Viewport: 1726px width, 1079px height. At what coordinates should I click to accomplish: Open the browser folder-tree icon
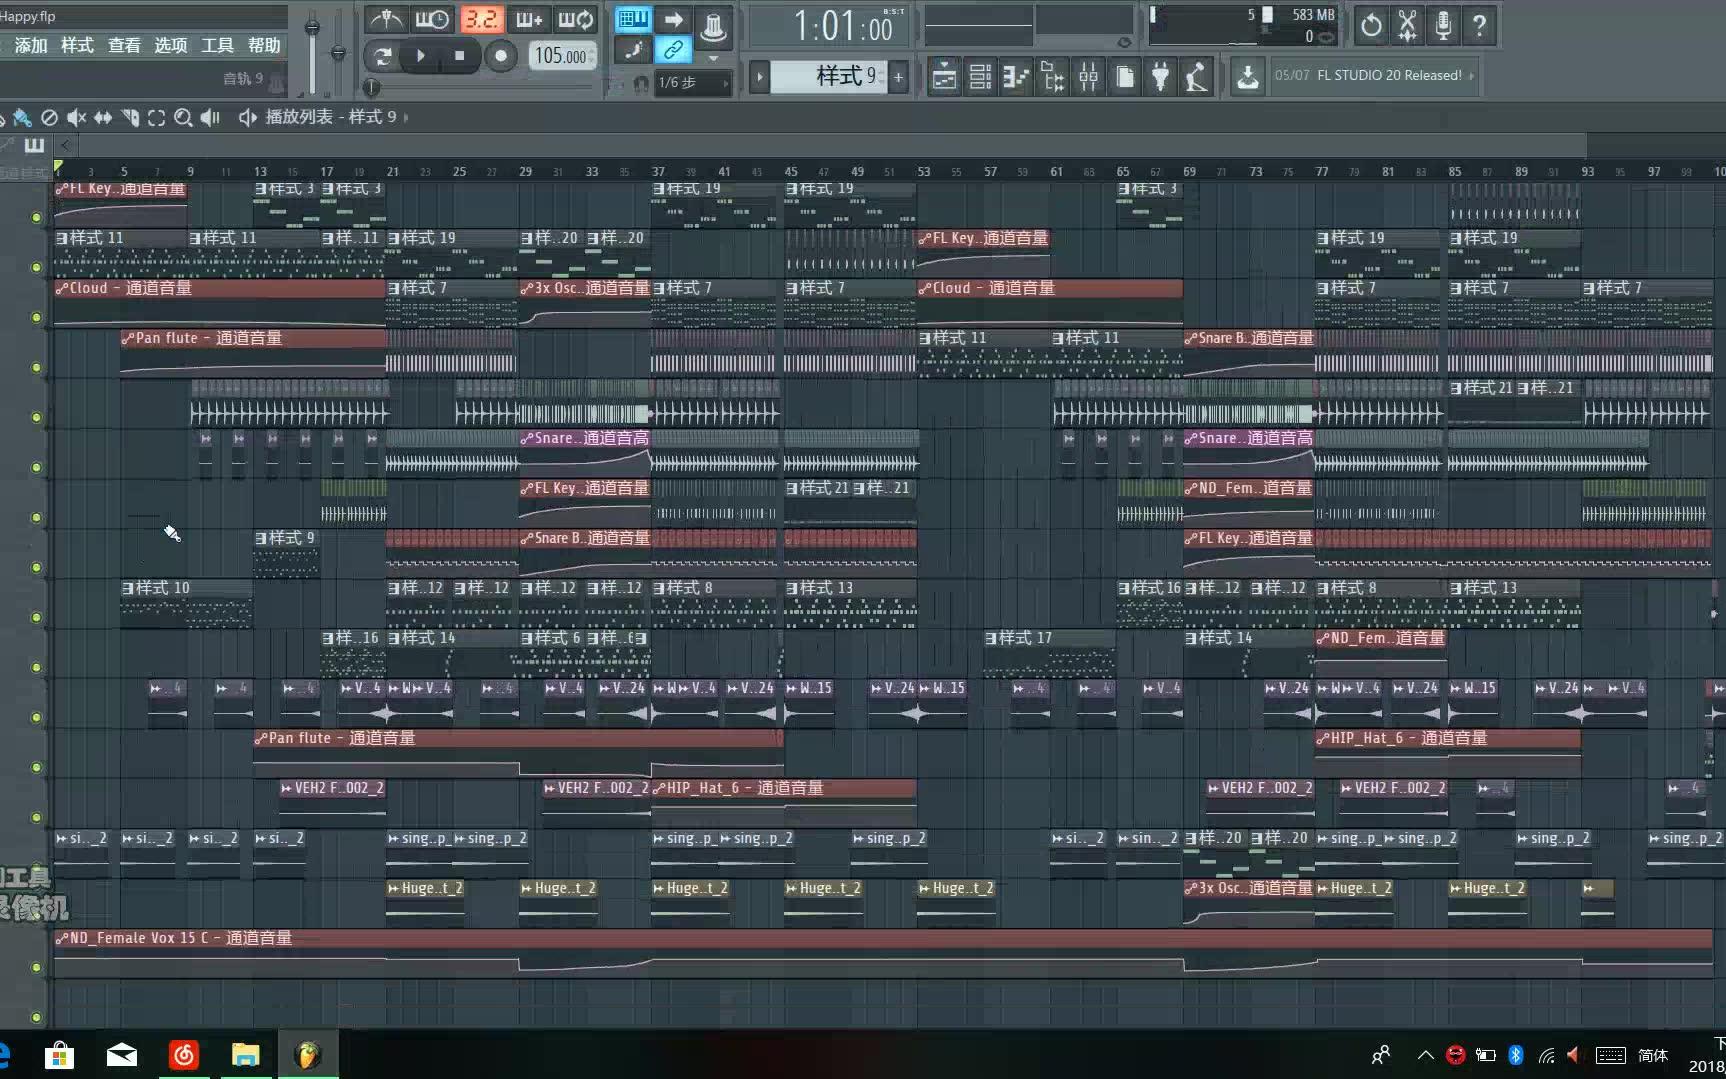click(x=1052, y=76)
